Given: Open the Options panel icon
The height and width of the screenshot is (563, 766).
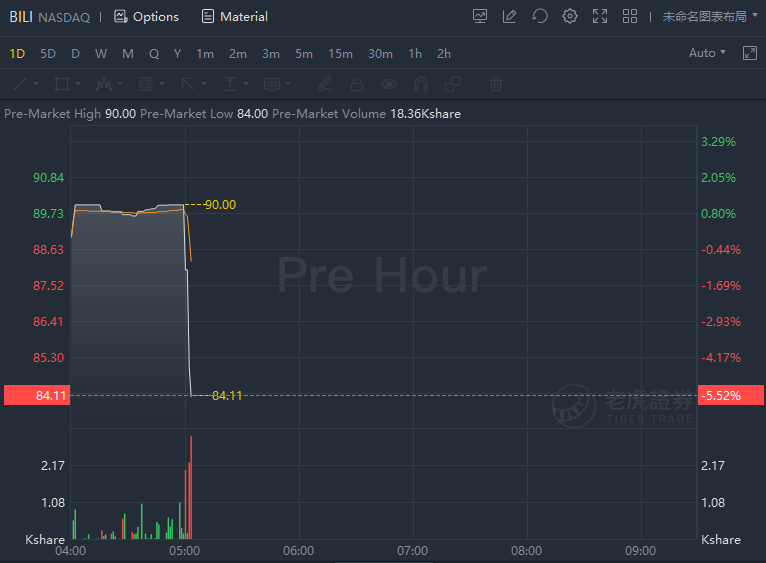Looking at the screenshot, I should (x=120, y=17).
